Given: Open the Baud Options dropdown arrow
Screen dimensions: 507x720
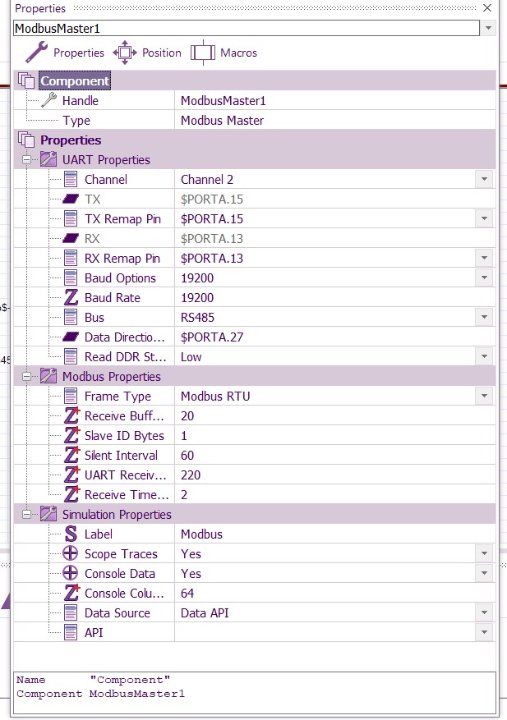Looking at the screenshot, I should pos(484,278).
